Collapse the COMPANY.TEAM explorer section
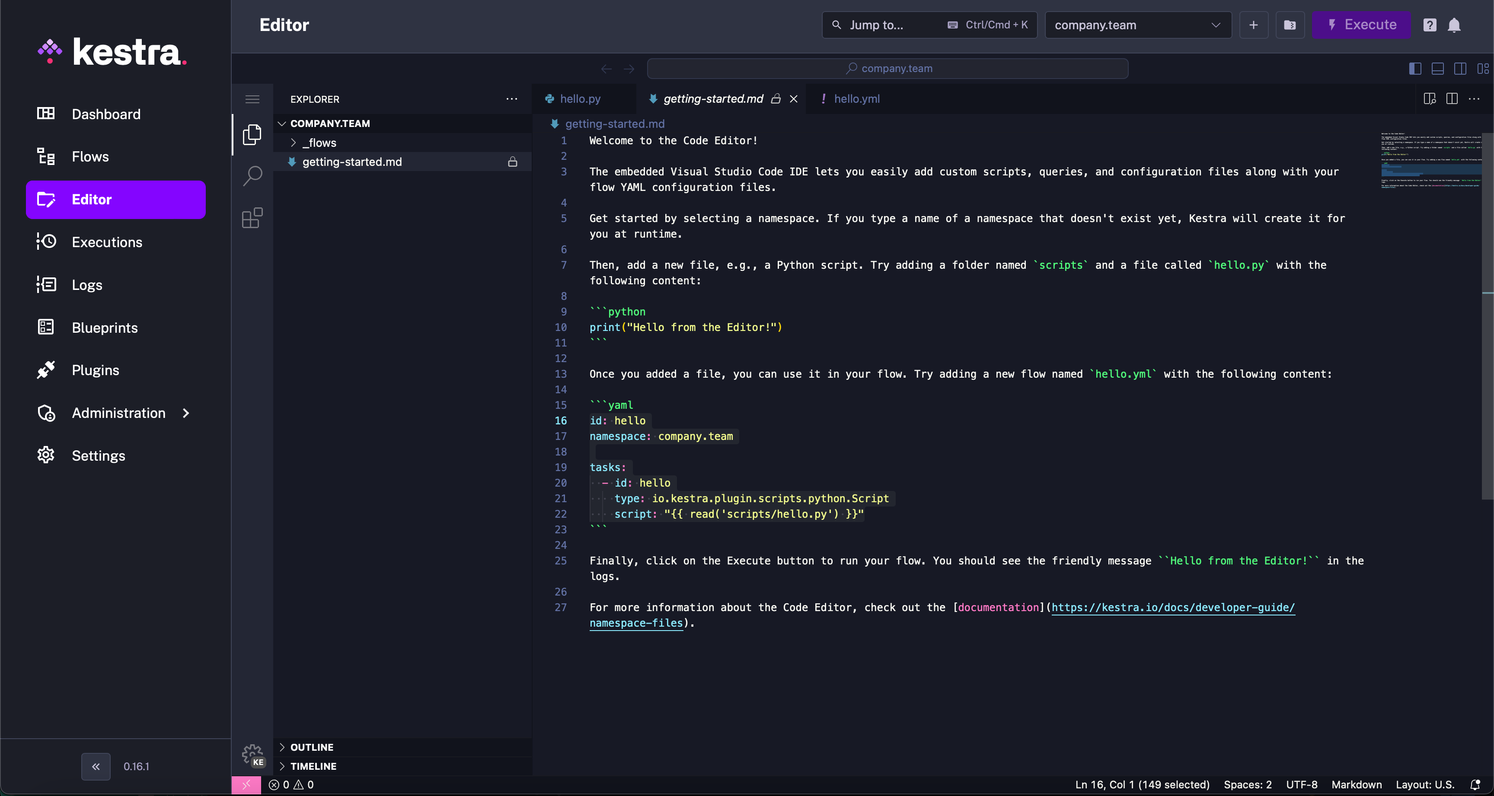The width and height of the screenshot is (1494, 796). coord(403,124)
